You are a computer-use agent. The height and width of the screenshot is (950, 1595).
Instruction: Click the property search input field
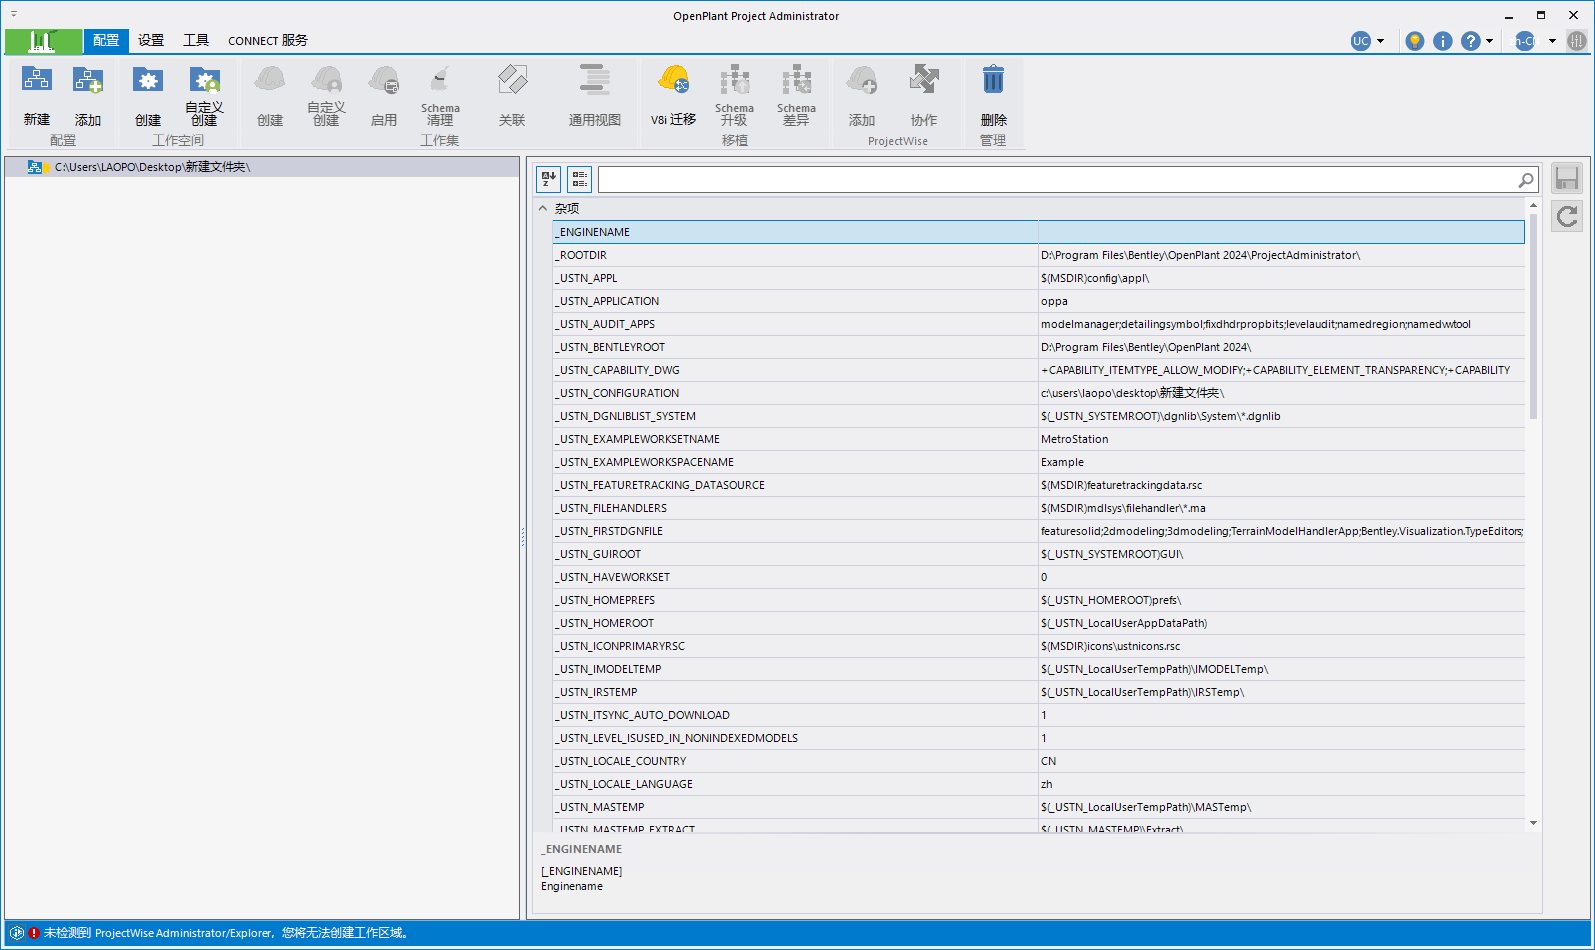1057,180
